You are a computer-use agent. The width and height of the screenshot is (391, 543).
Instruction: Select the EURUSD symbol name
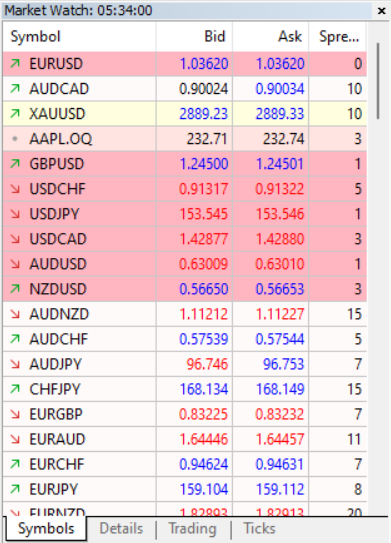[x=56, y=64]
